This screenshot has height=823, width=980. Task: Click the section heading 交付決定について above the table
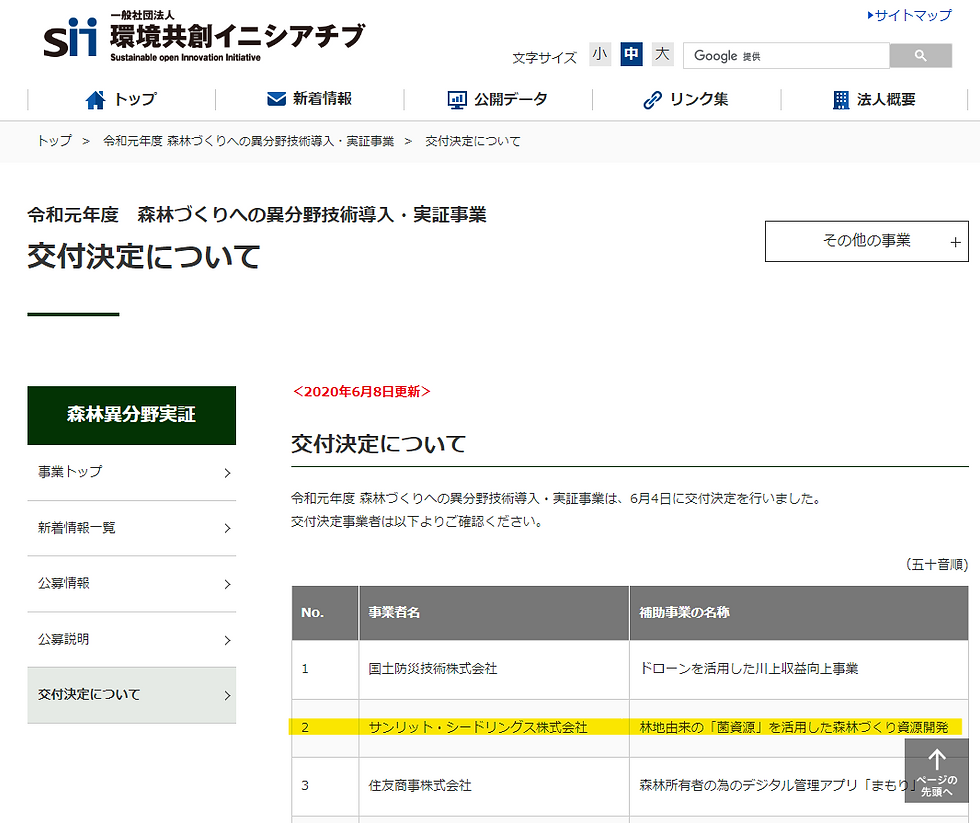pyautogui.click(x=379, y=444)
